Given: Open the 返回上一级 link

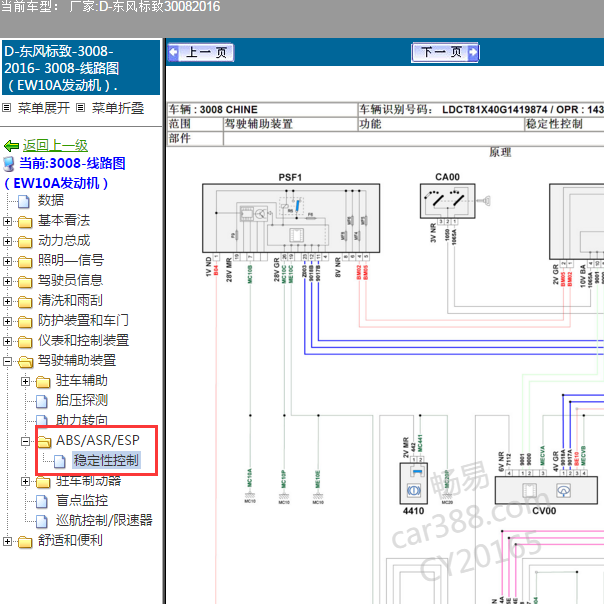Looking at the screenshot, I should [x=55, y=146].
